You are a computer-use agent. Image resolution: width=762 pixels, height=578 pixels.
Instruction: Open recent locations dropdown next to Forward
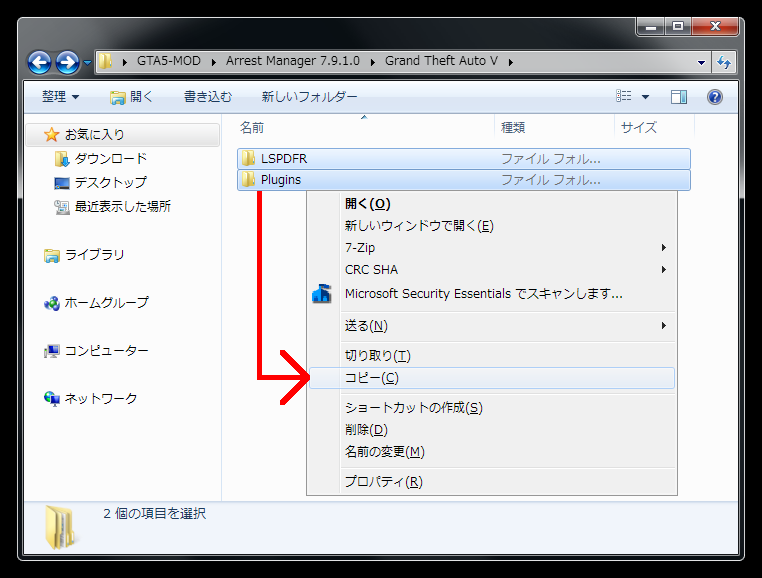(x=87, y=62)
